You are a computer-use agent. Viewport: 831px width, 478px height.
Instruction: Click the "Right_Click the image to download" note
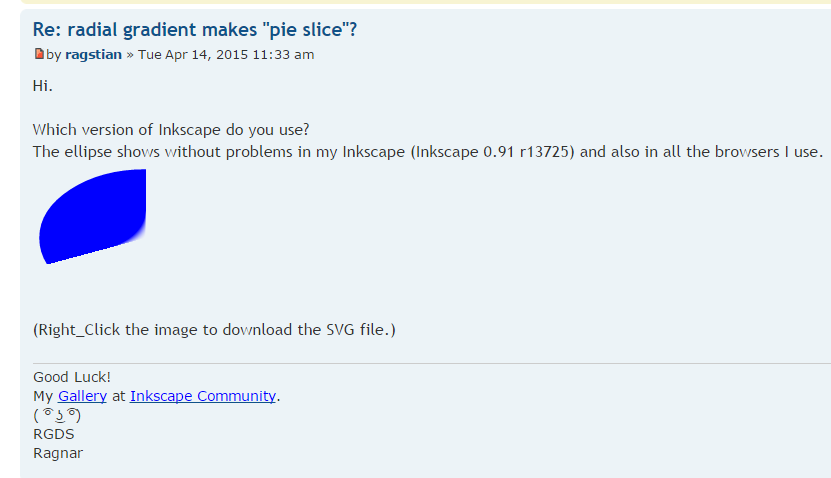214,329
